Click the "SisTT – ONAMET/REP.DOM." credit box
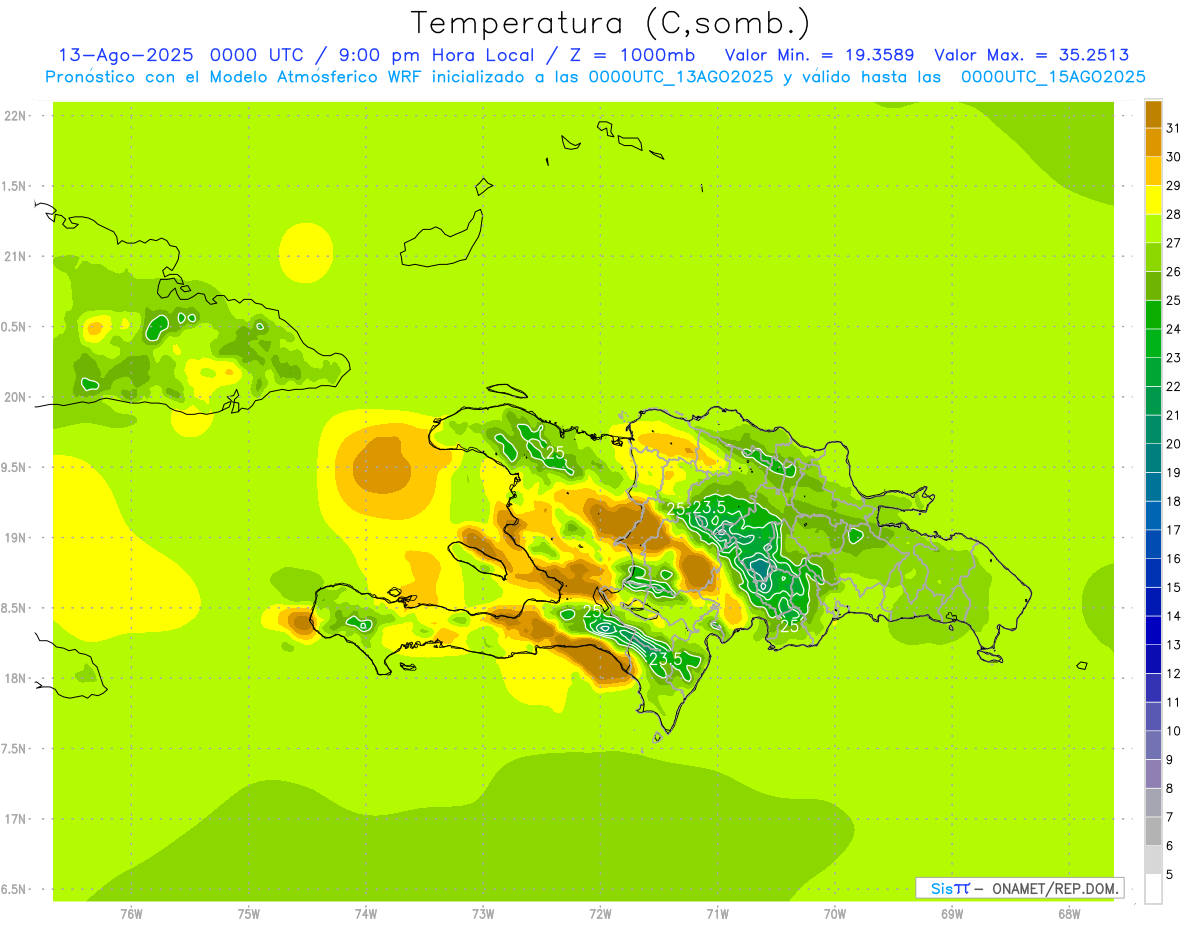Image resolution: width=1200 pixels, height=927 pixels. pyautogui.click(x=1019, y=888)
